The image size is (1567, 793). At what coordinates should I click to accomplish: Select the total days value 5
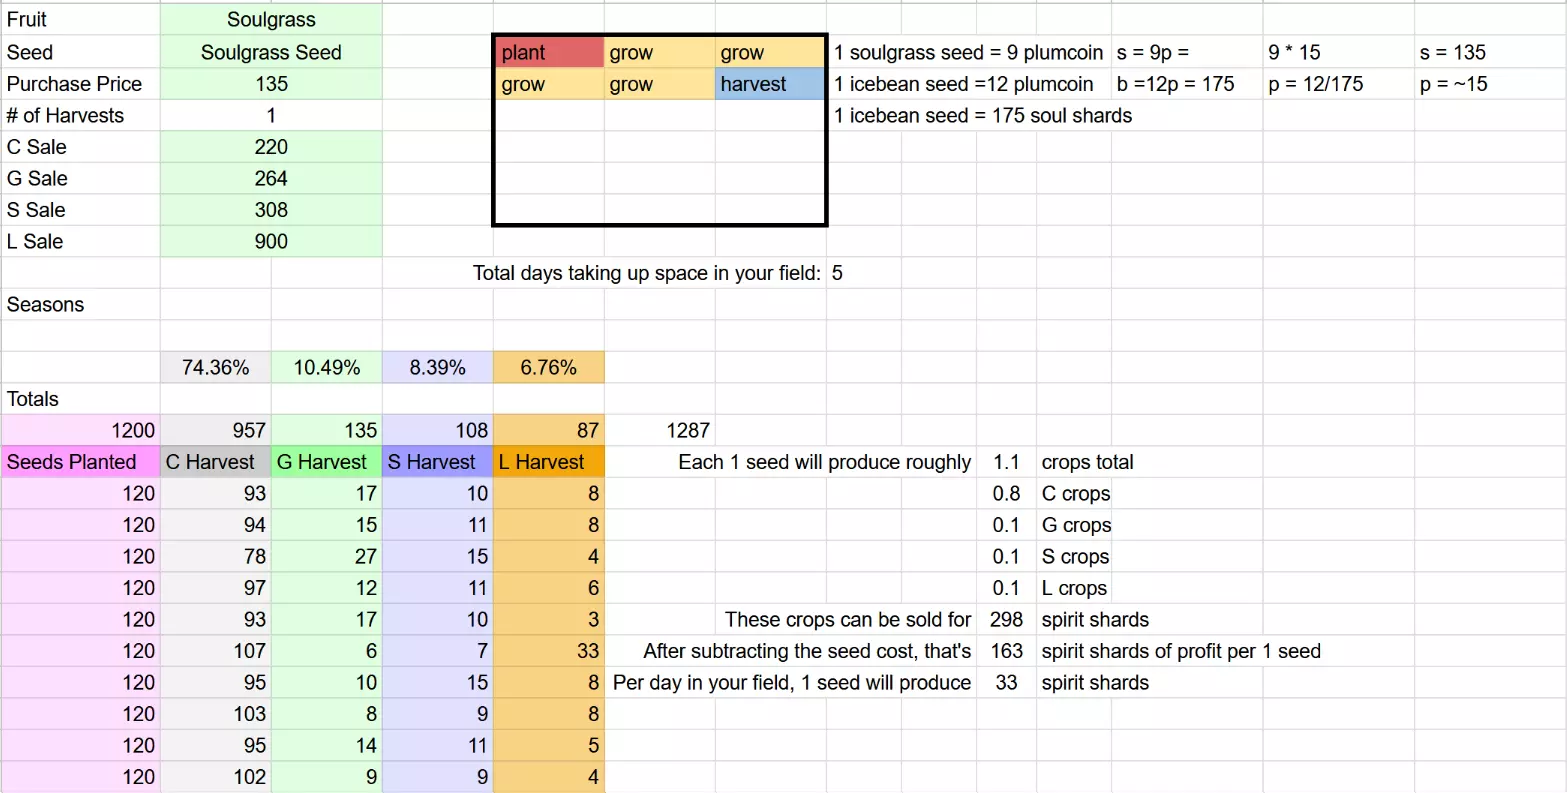tap(838, 273)
